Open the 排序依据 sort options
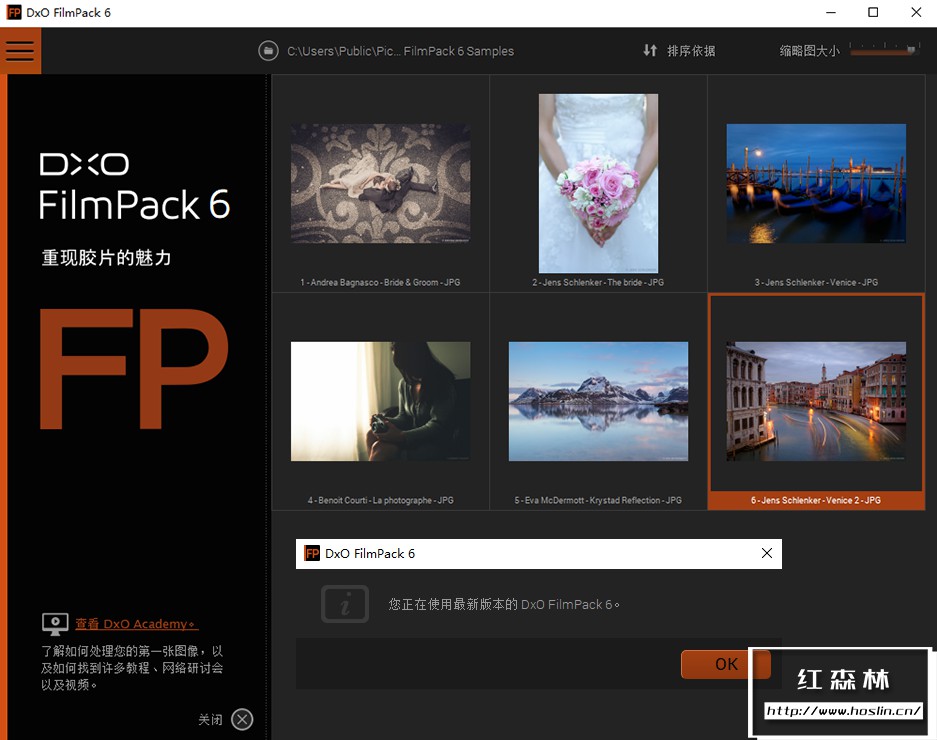Viewport: 937px width, 740px height. click(690, 50)
